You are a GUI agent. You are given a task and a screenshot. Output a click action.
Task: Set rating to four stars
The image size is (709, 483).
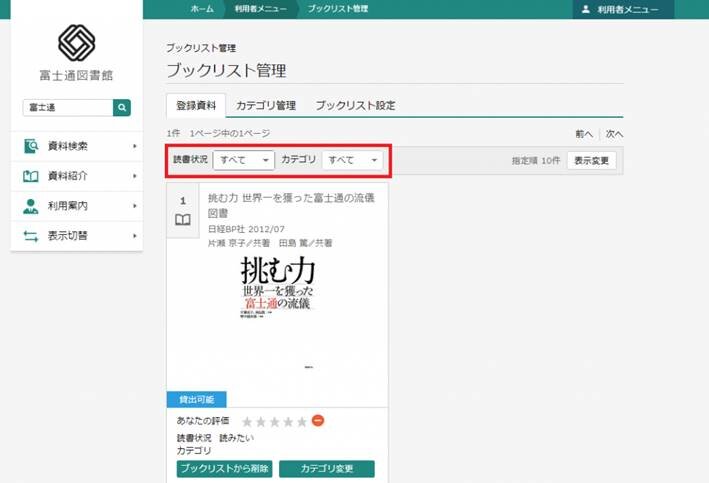(x=288, y=422)
